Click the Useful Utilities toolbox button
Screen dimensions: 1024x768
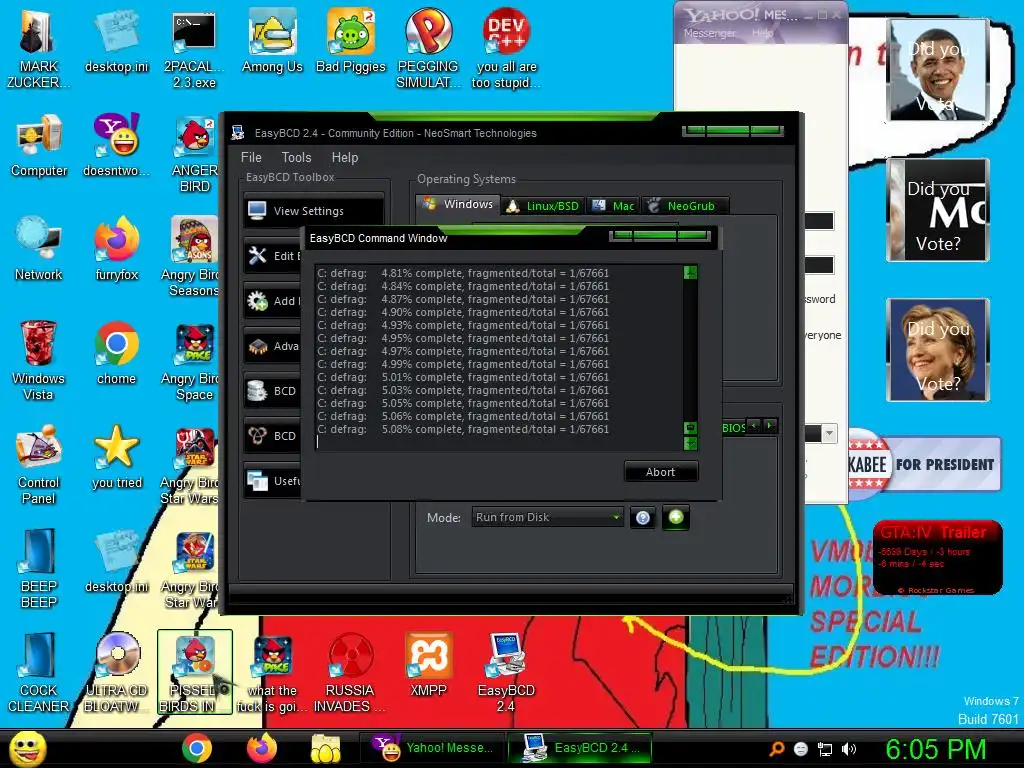click(x=272, y=481)
